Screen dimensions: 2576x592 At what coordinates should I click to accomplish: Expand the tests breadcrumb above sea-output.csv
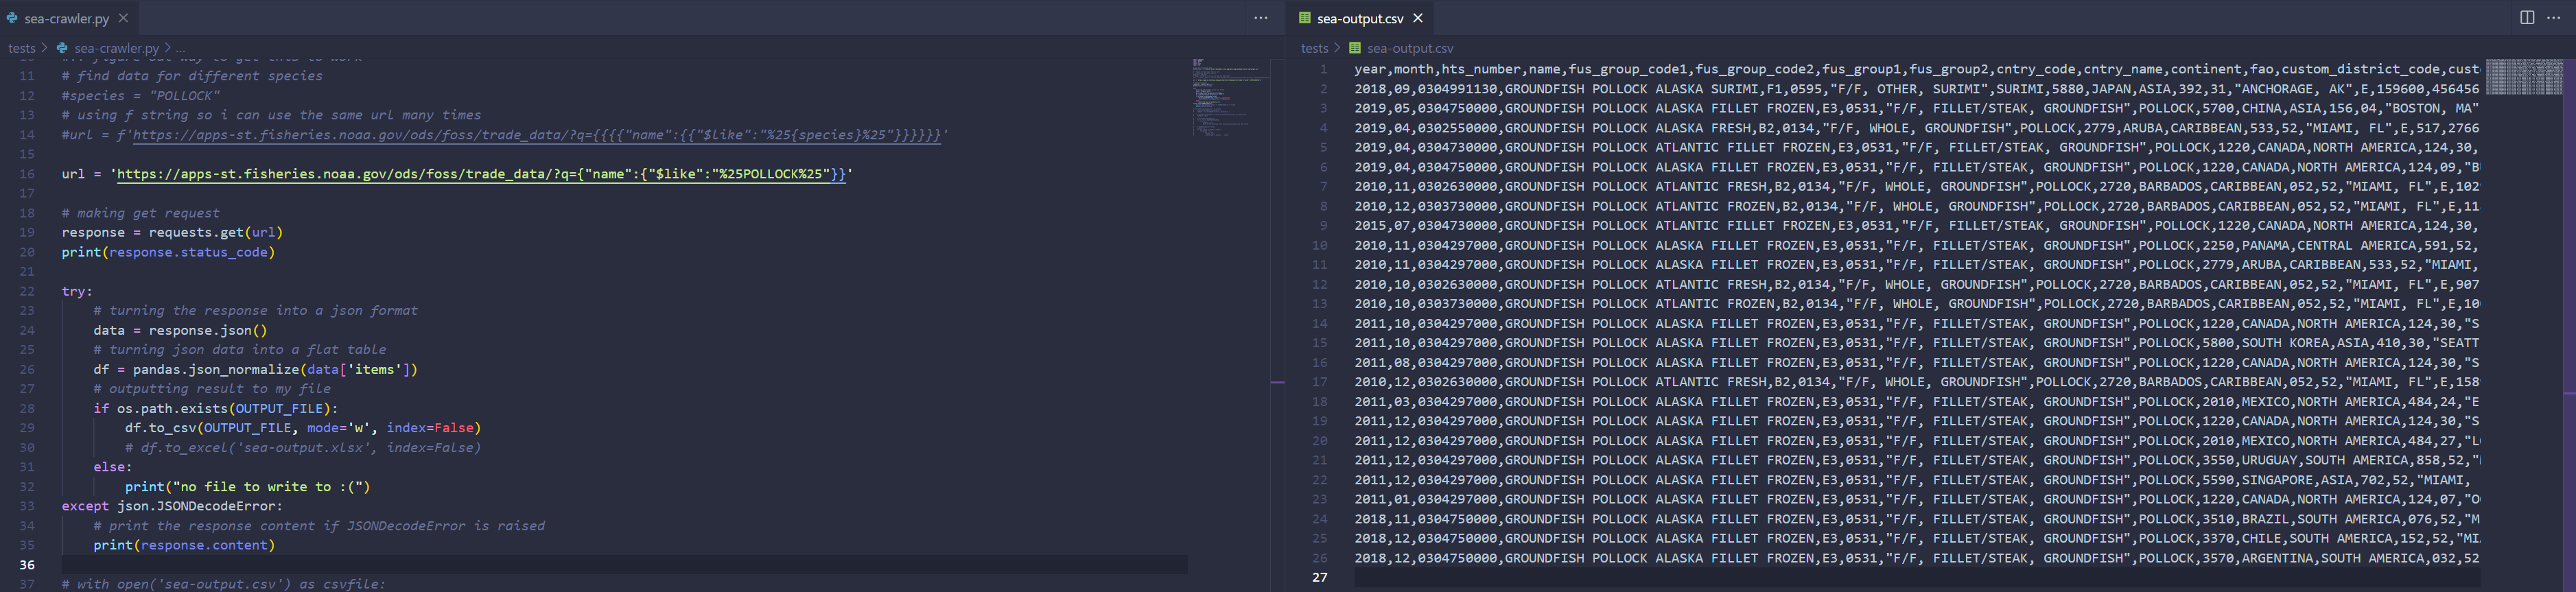tap(1314, 48)
